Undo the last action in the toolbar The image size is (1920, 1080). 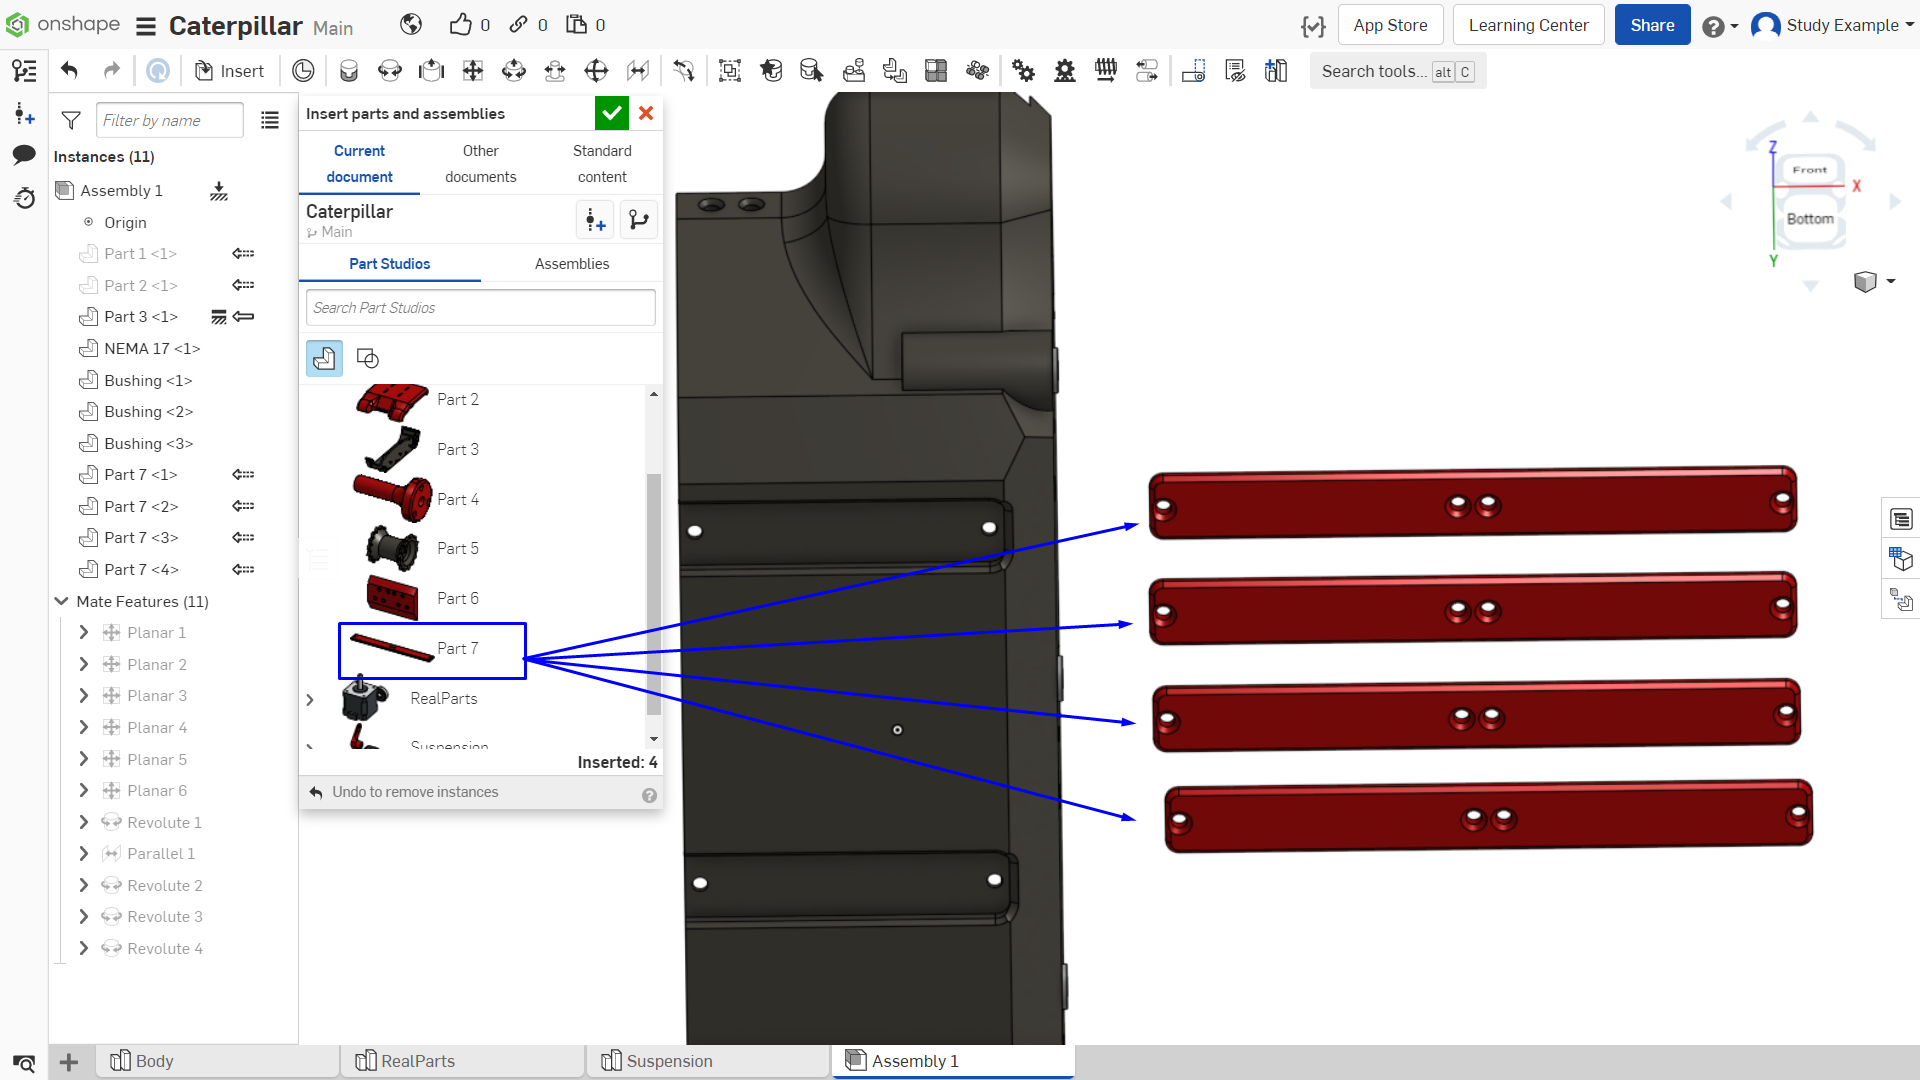[69, 70]
